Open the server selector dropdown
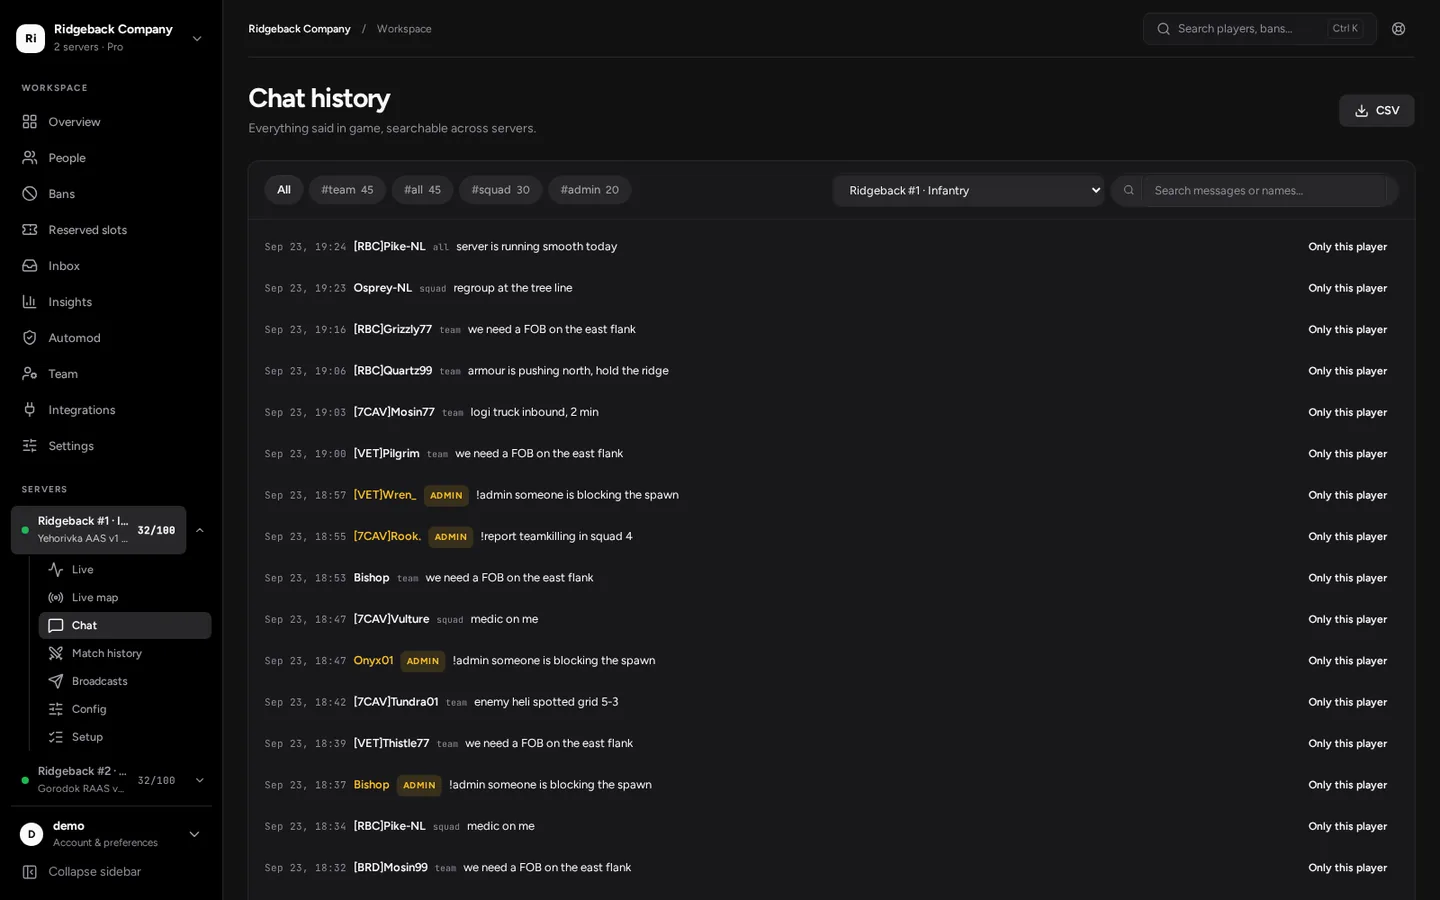This screenshot has width=1440, height=900. (968, 191)
